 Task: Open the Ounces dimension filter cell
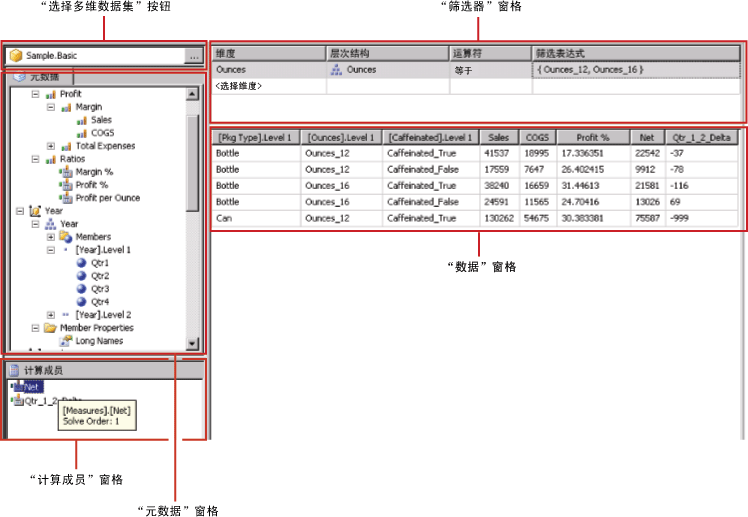[x=269, y=70]
